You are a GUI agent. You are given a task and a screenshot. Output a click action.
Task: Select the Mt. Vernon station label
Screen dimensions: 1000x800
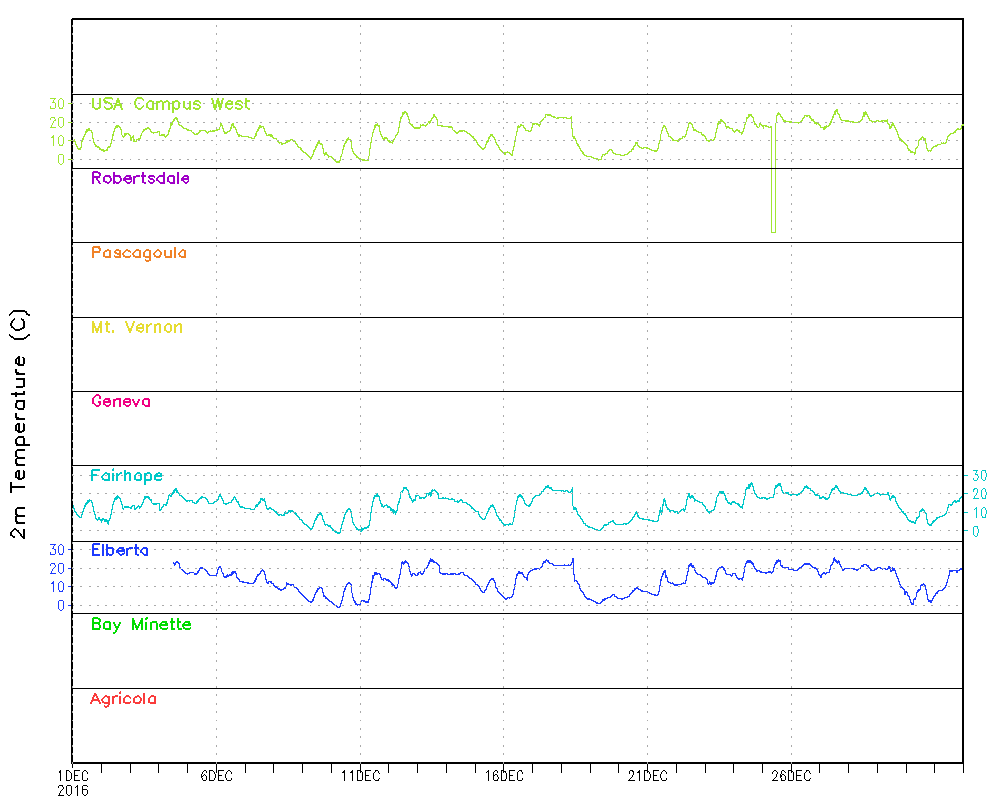coord(136,328)
